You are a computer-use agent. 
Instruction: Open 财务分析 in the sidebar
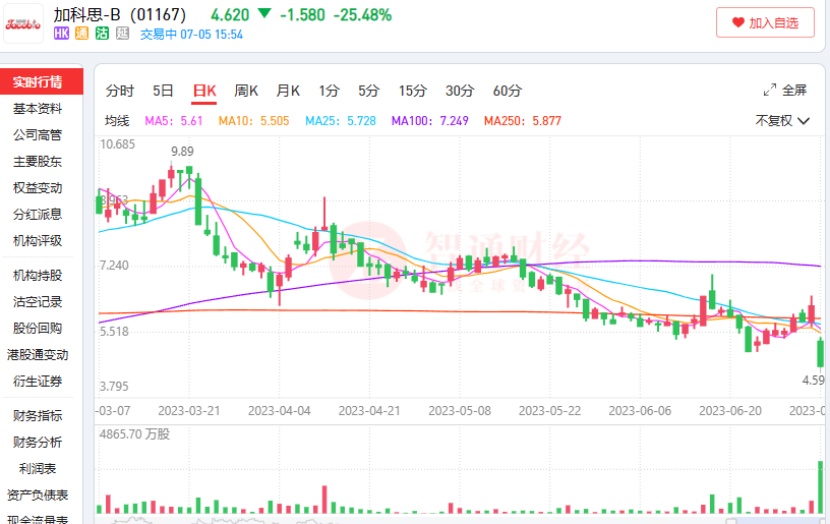tap(38, 442)
